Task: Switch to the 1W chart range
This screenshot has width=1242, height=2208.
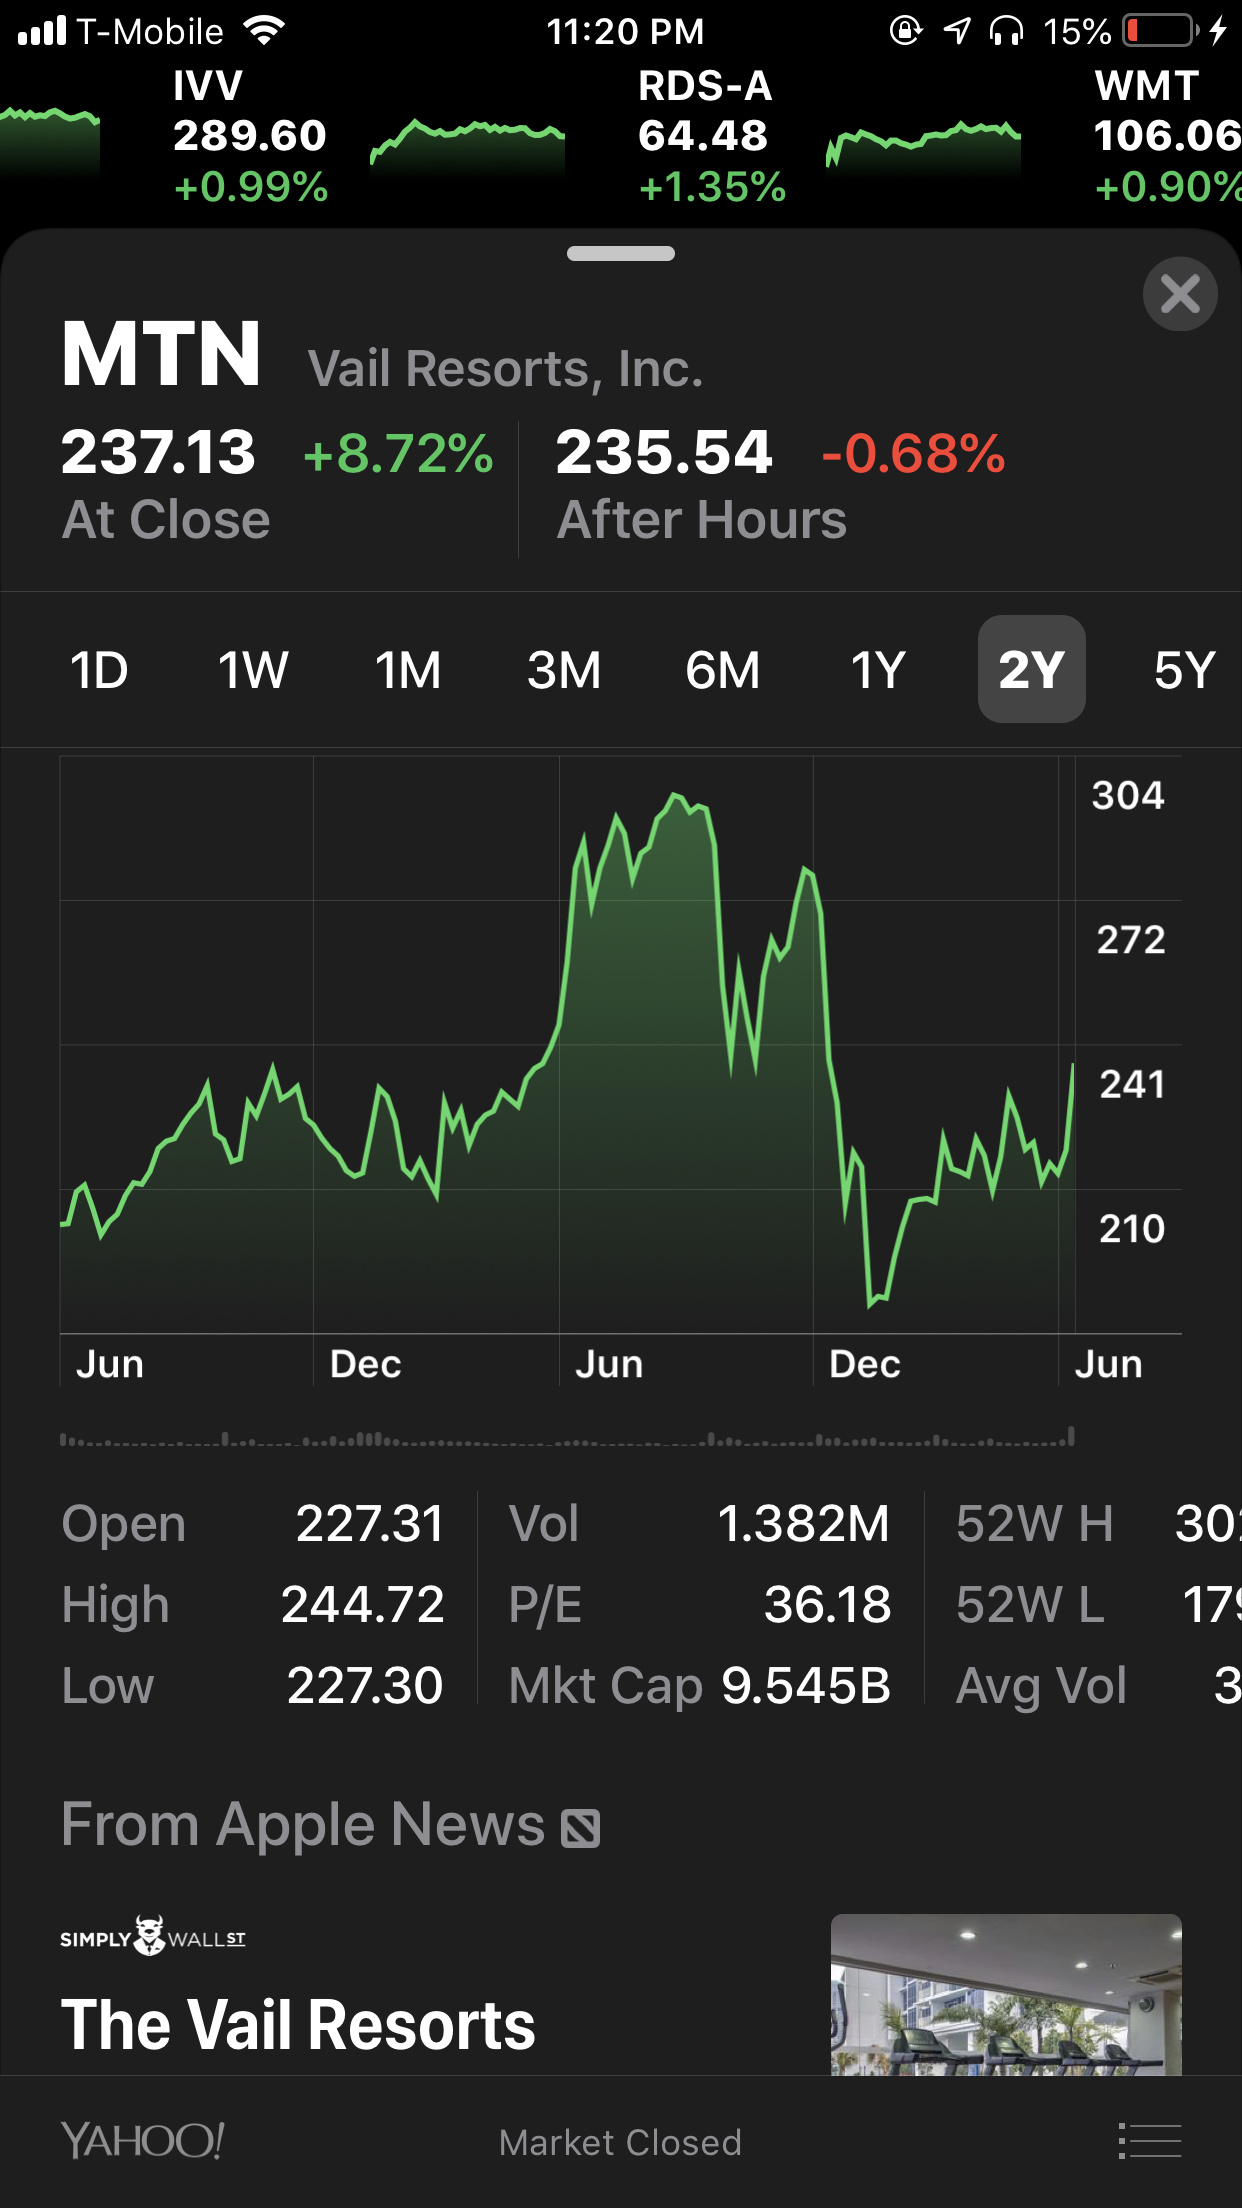Action: [253, 670]
